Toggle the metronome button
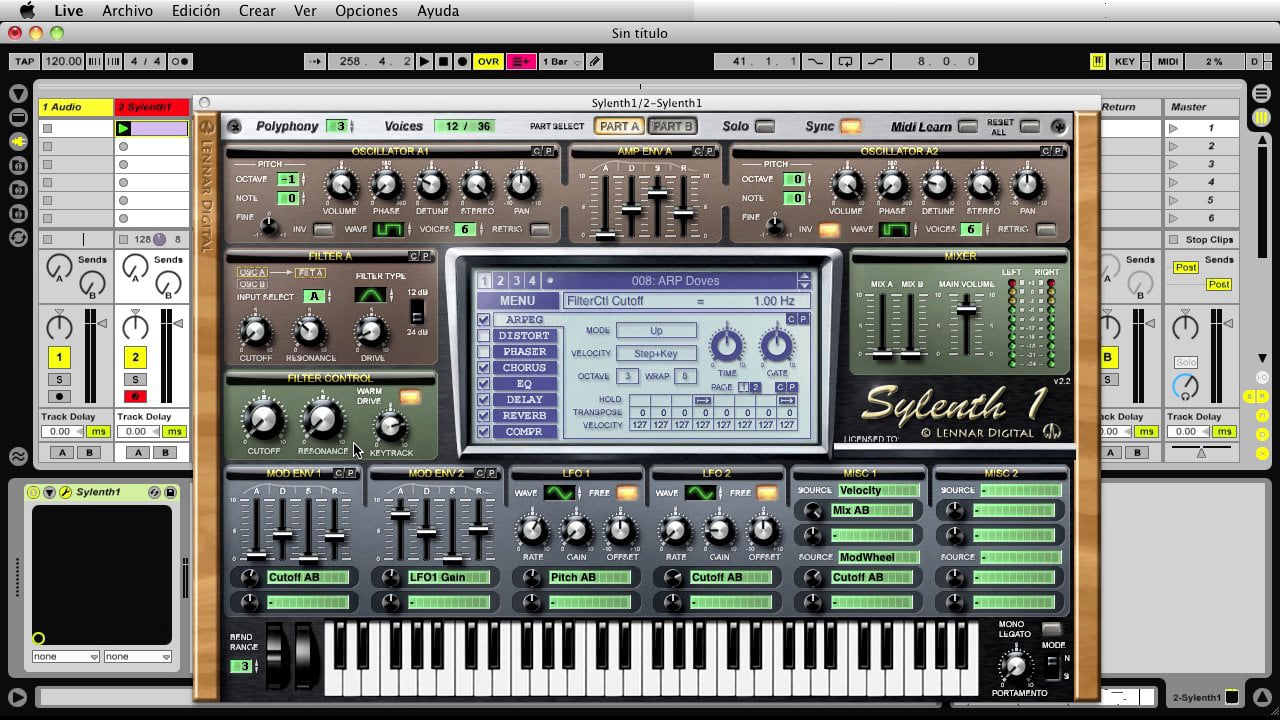 click(x=180, y=61)
